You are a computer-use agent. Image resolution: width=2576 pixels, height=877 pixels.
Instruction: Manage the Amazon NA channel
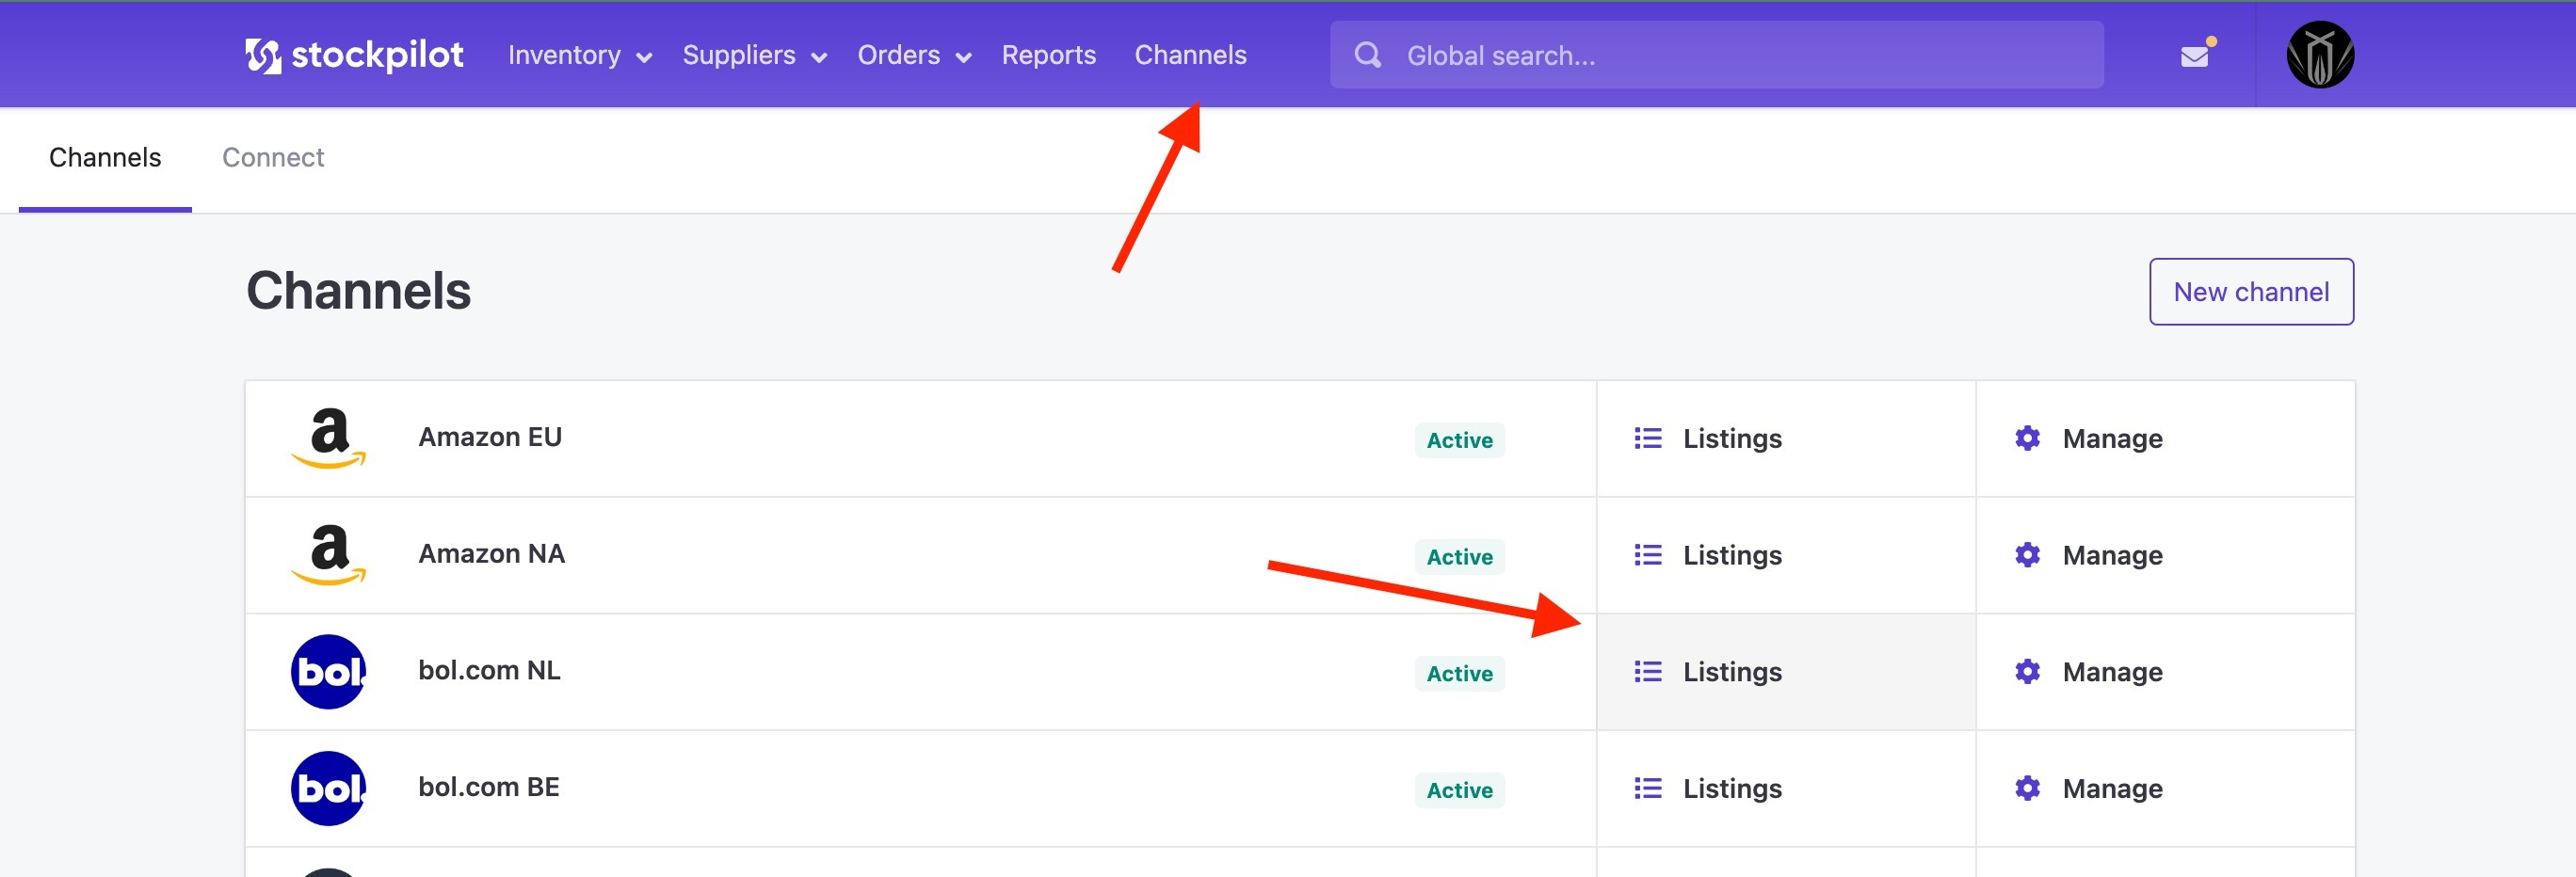2165,556
